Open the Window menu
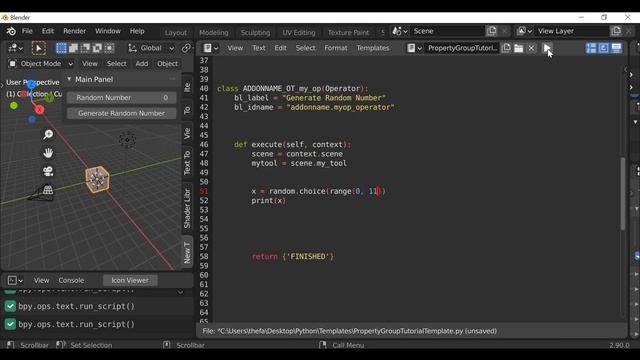 (108, 31)
